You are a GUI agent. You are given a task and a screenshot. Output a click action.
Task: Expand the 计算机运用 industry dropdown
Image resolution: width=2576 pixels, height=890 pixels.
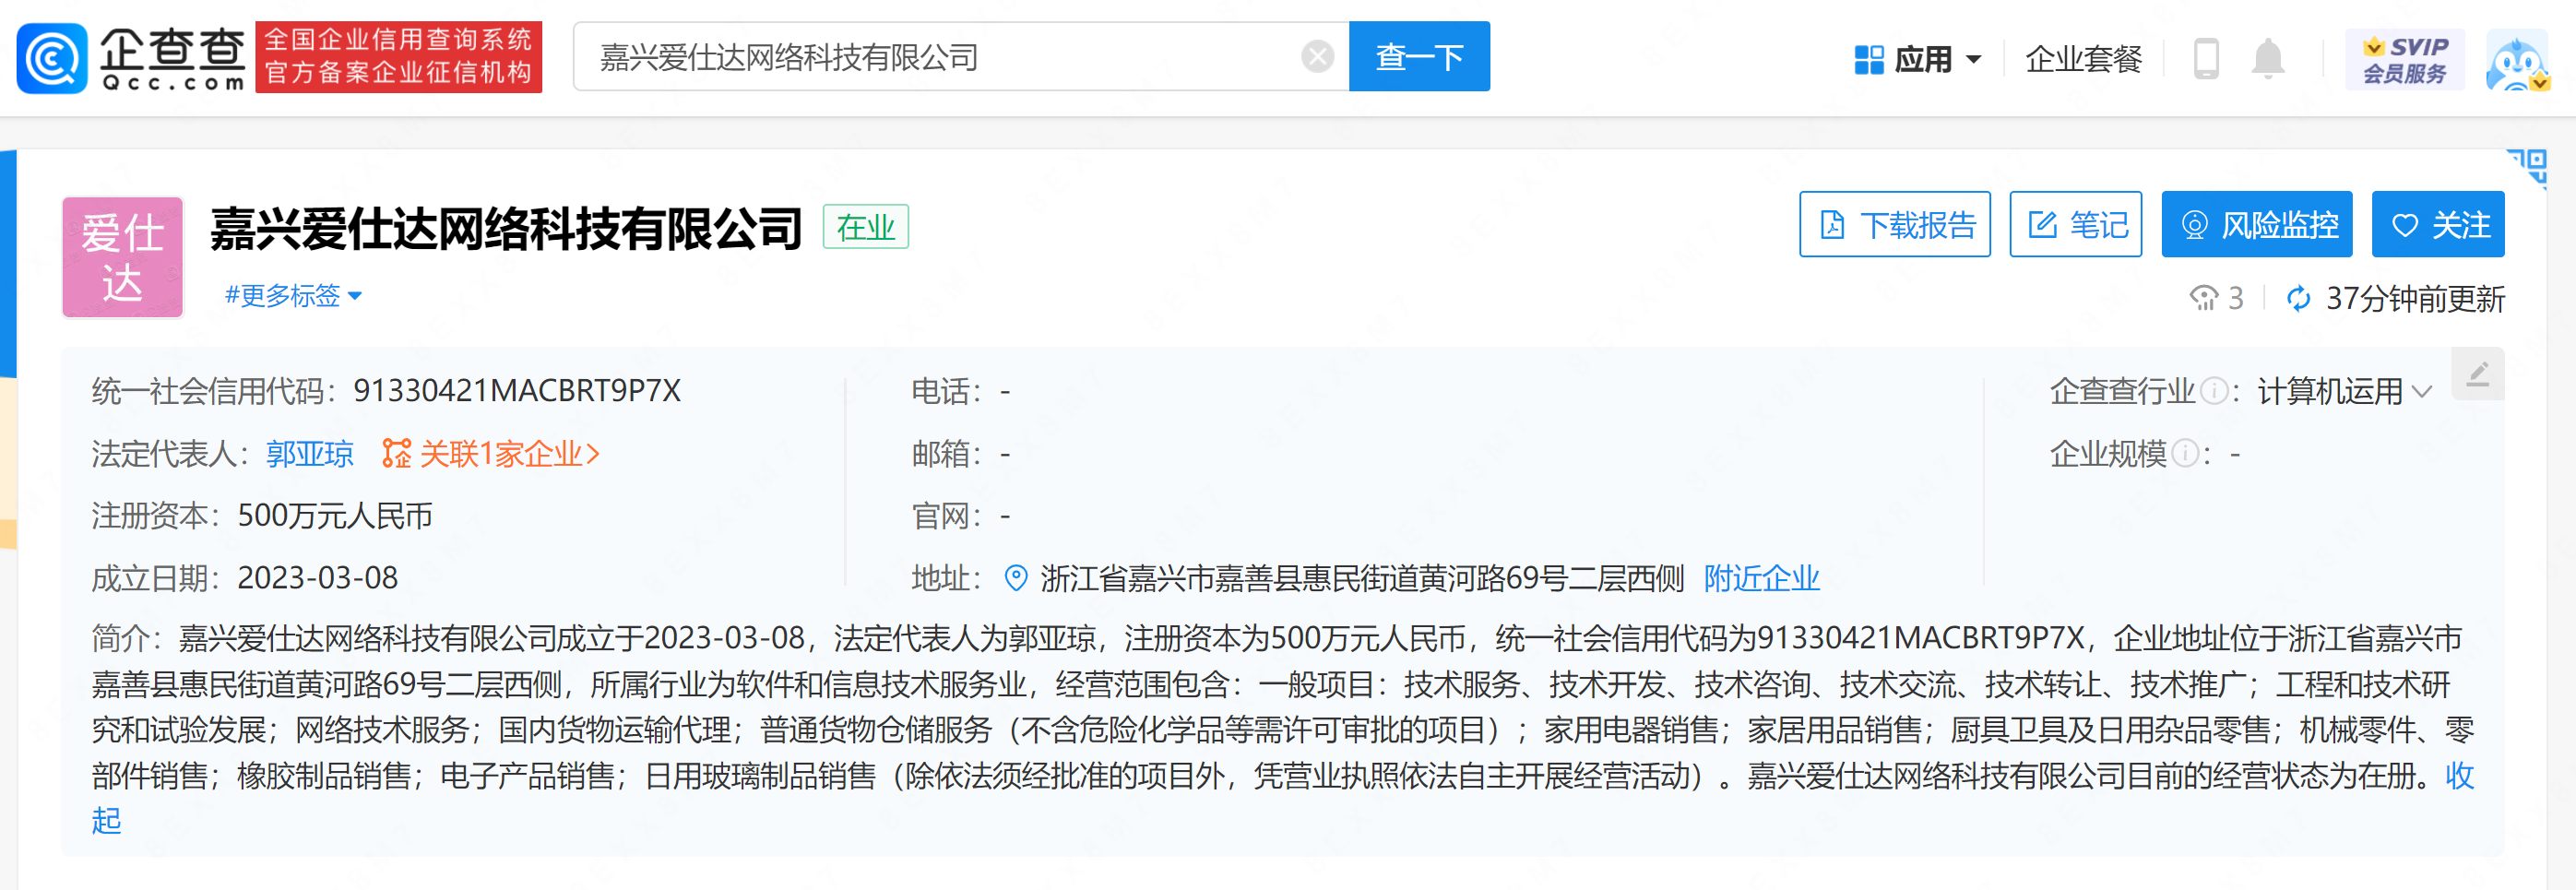coord(2345,391)
